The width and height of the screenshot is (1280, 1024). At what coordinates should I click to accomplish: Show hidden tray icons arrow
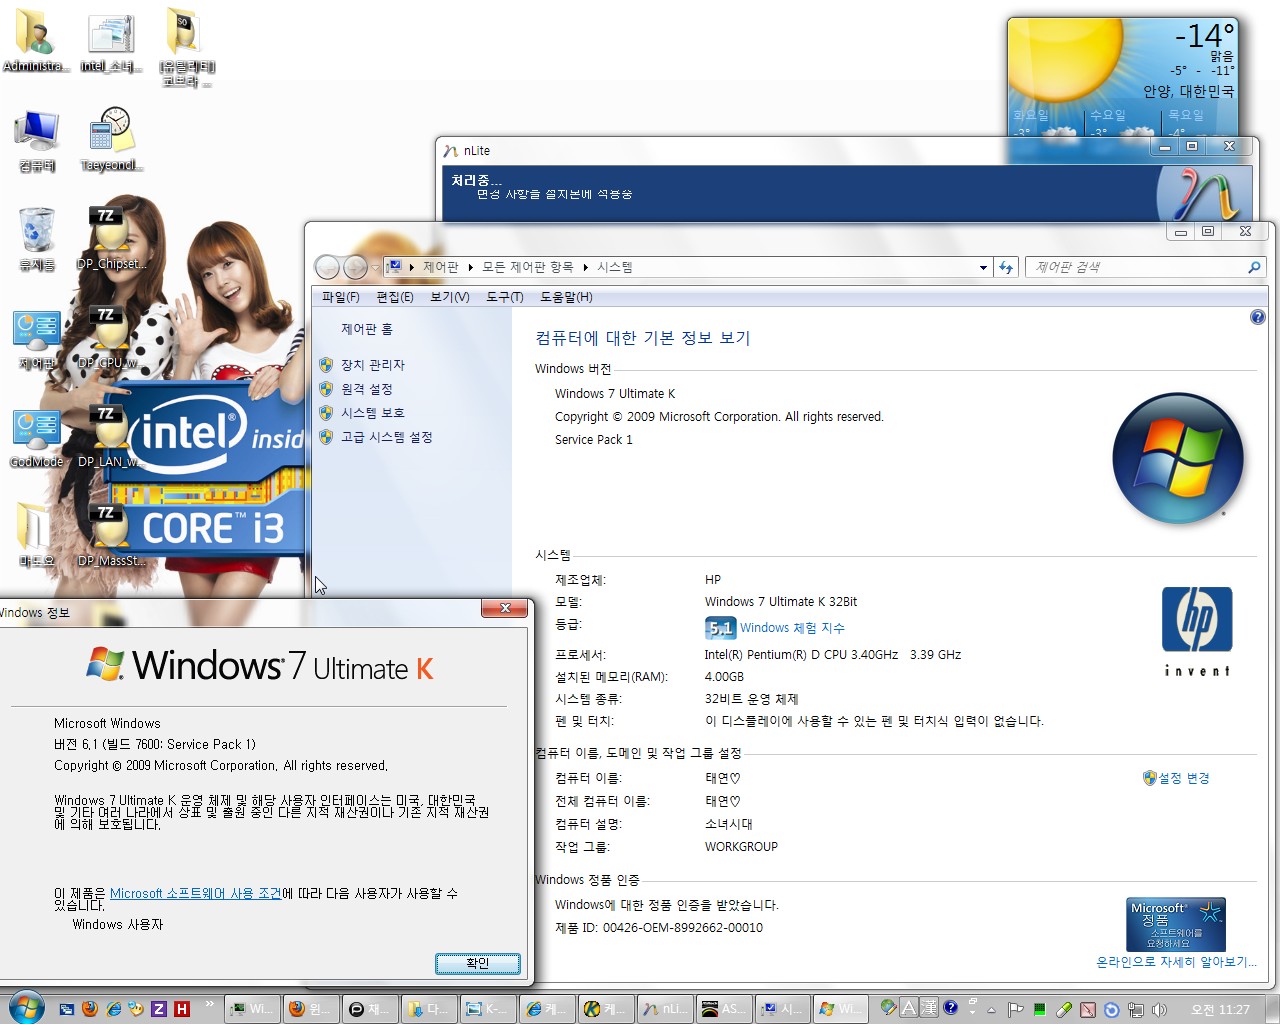tap(991, 1010)
